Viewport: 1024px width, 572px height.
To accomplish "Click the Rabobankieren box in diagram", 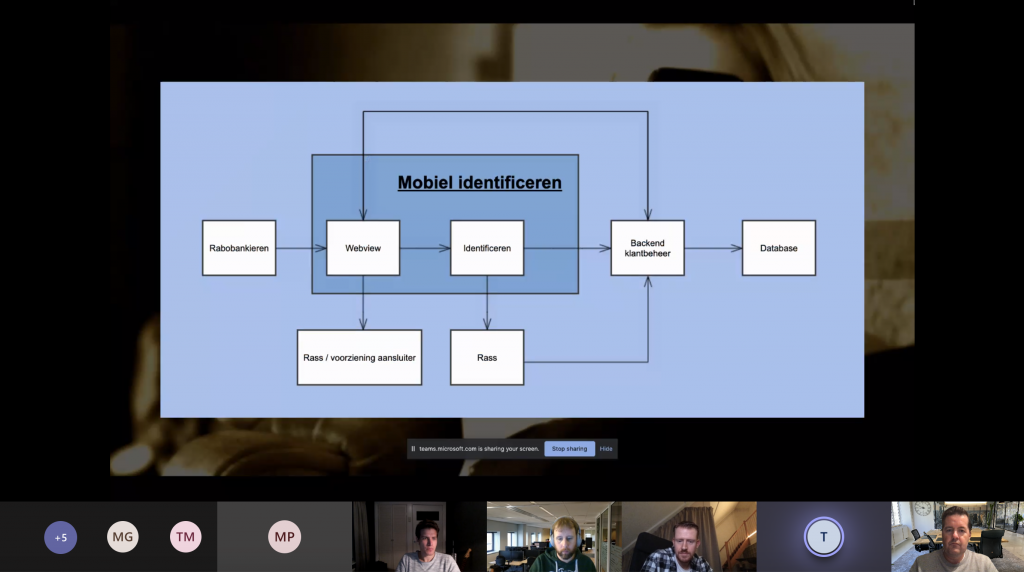I will tap(239, 248).
